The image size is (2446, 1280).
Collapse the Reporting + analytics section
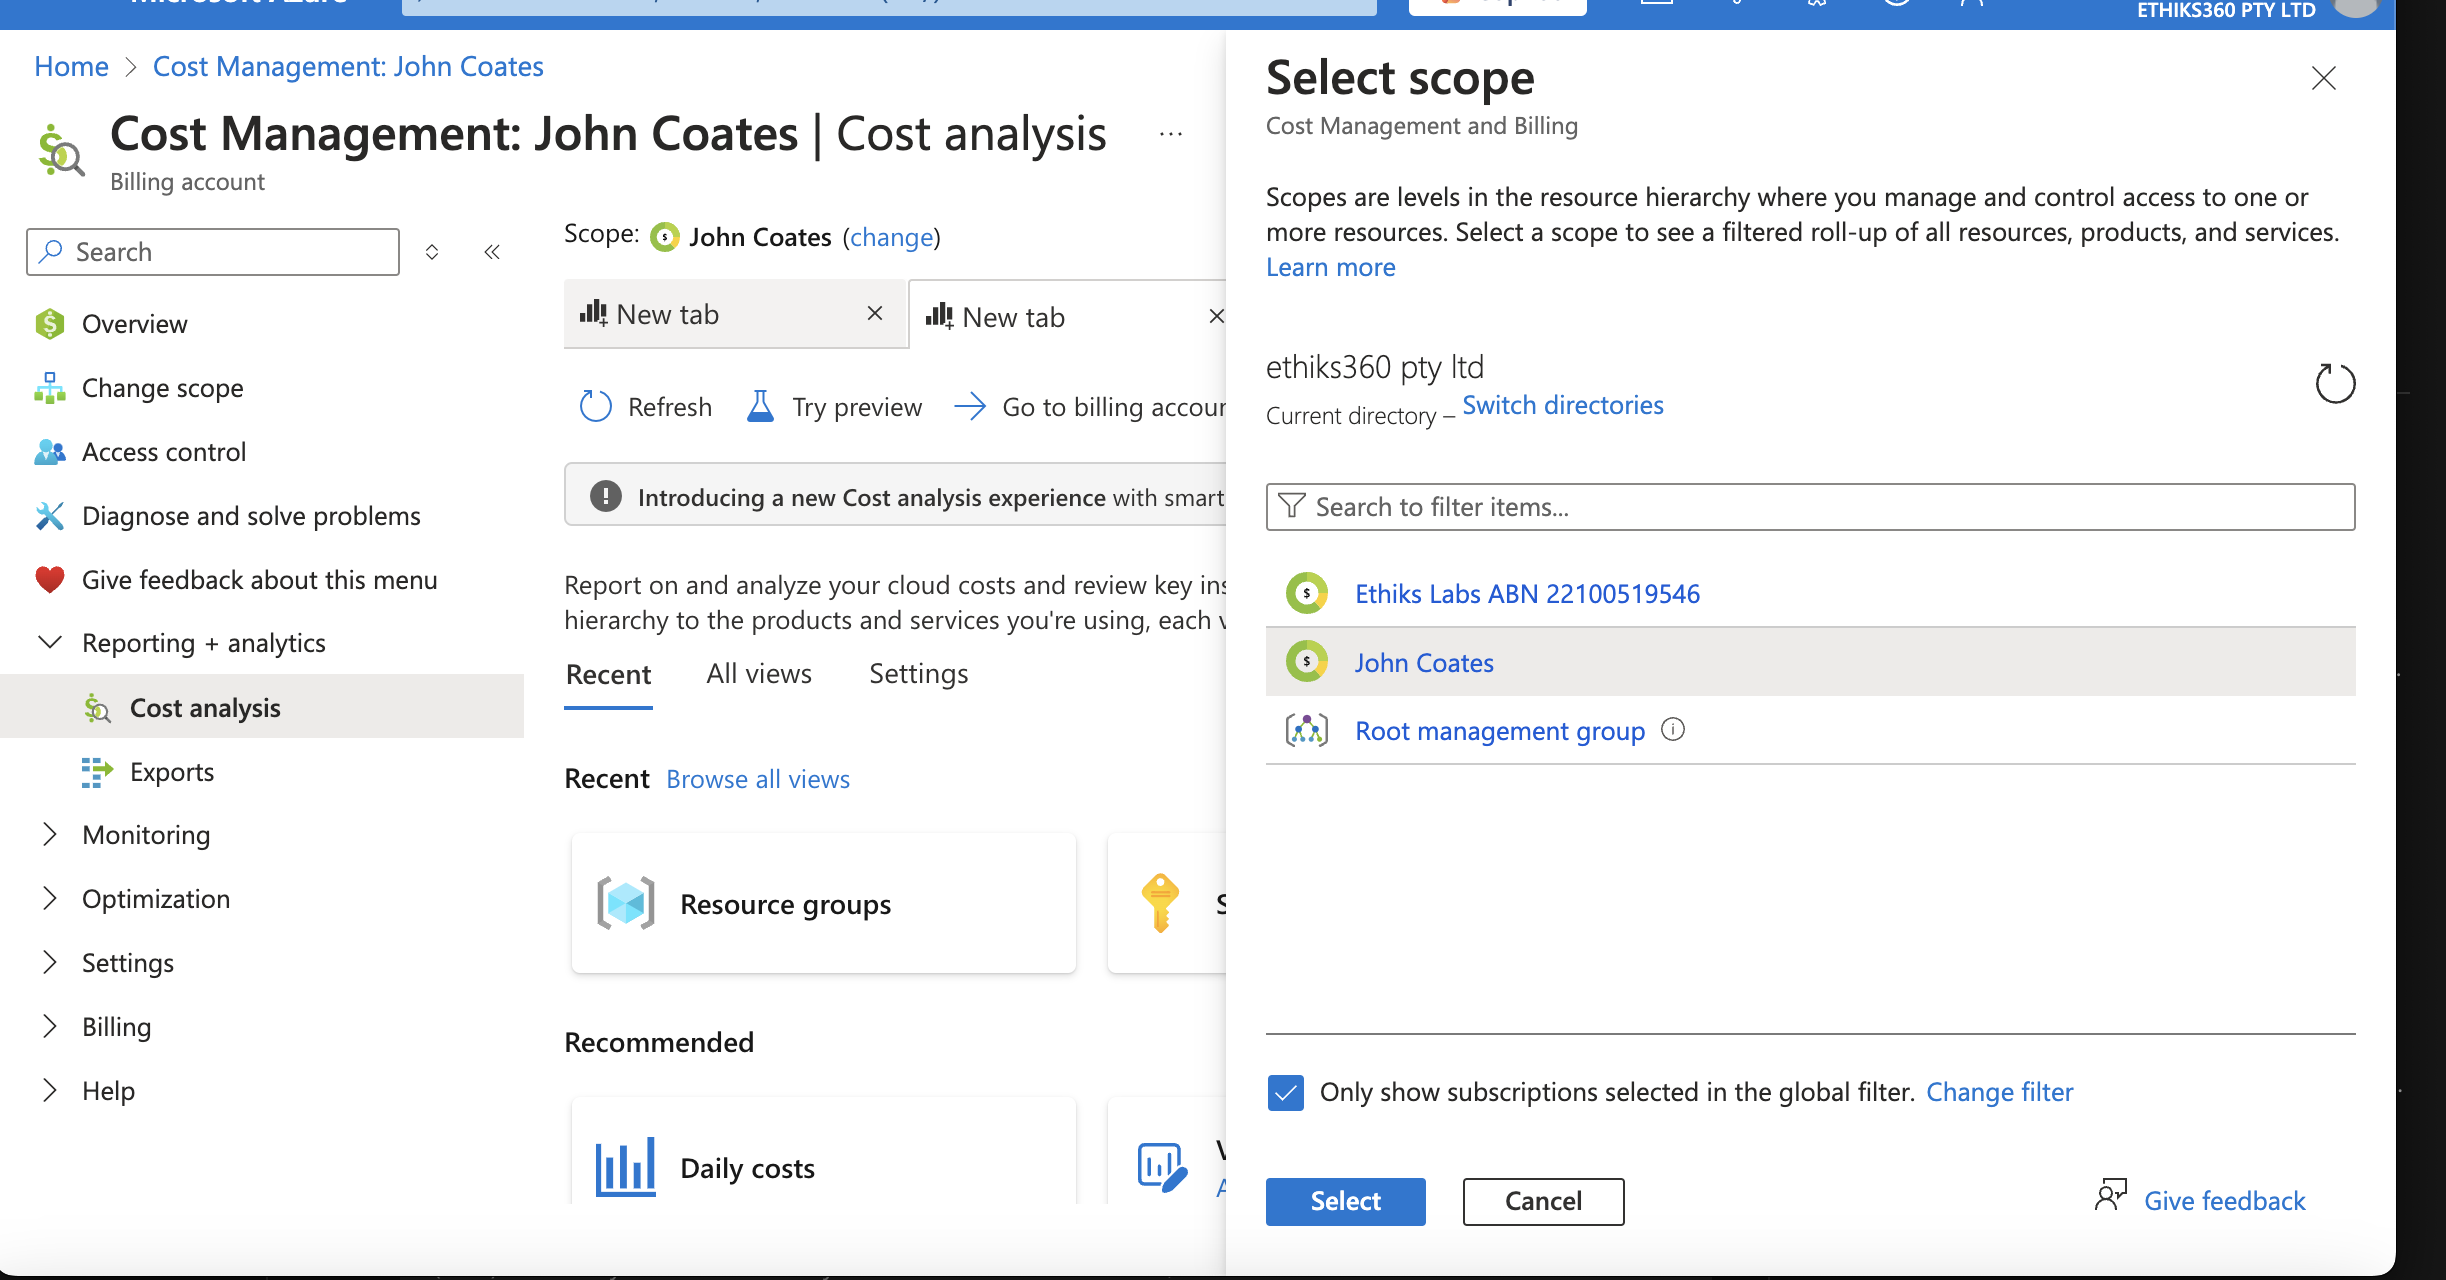click(x=49, y=642)
